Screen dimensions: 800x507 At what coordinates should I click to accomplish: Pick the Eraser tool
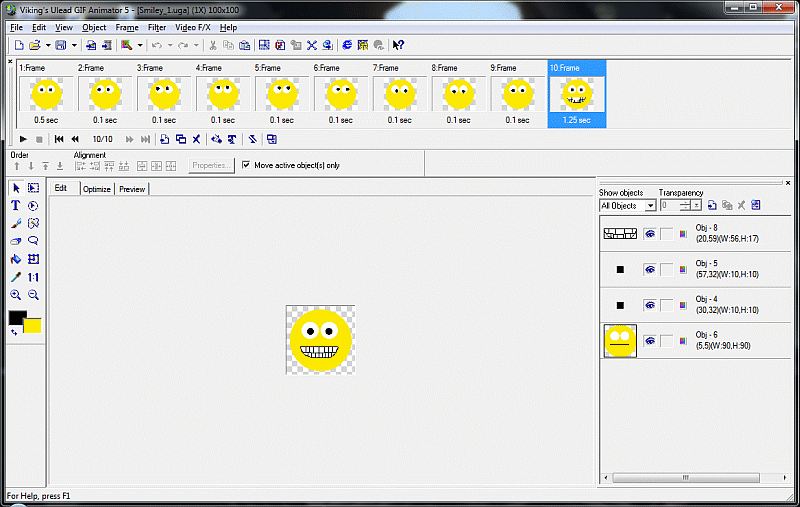[x=16, y=241]
